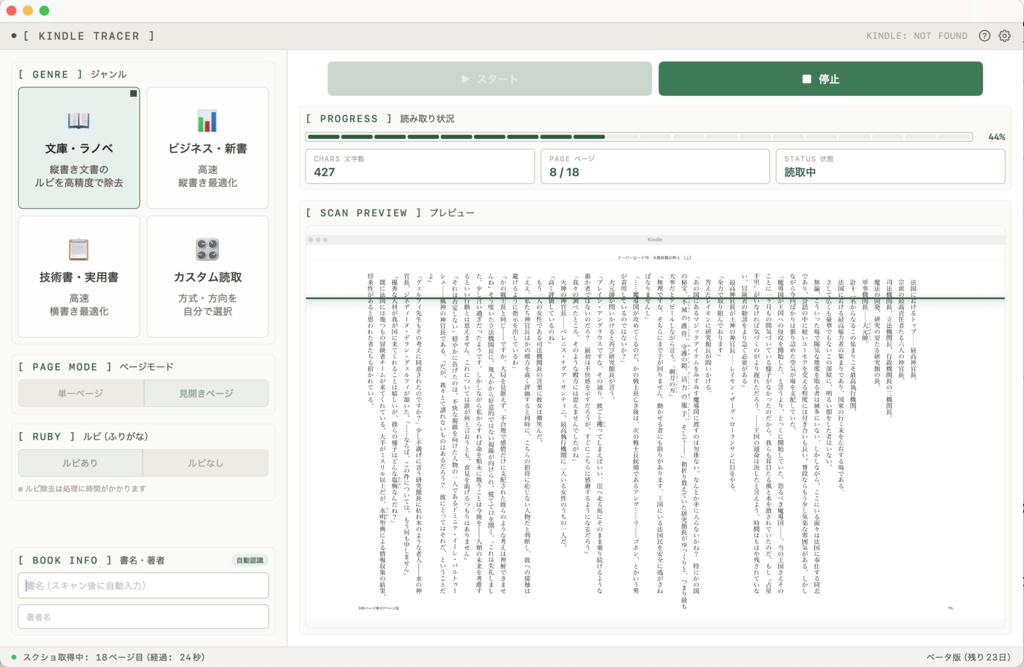Click the clipboard icon for 技術書・実用書
Screen dimensions: 1024x667
pyautogui.click(x=78, y=249)
